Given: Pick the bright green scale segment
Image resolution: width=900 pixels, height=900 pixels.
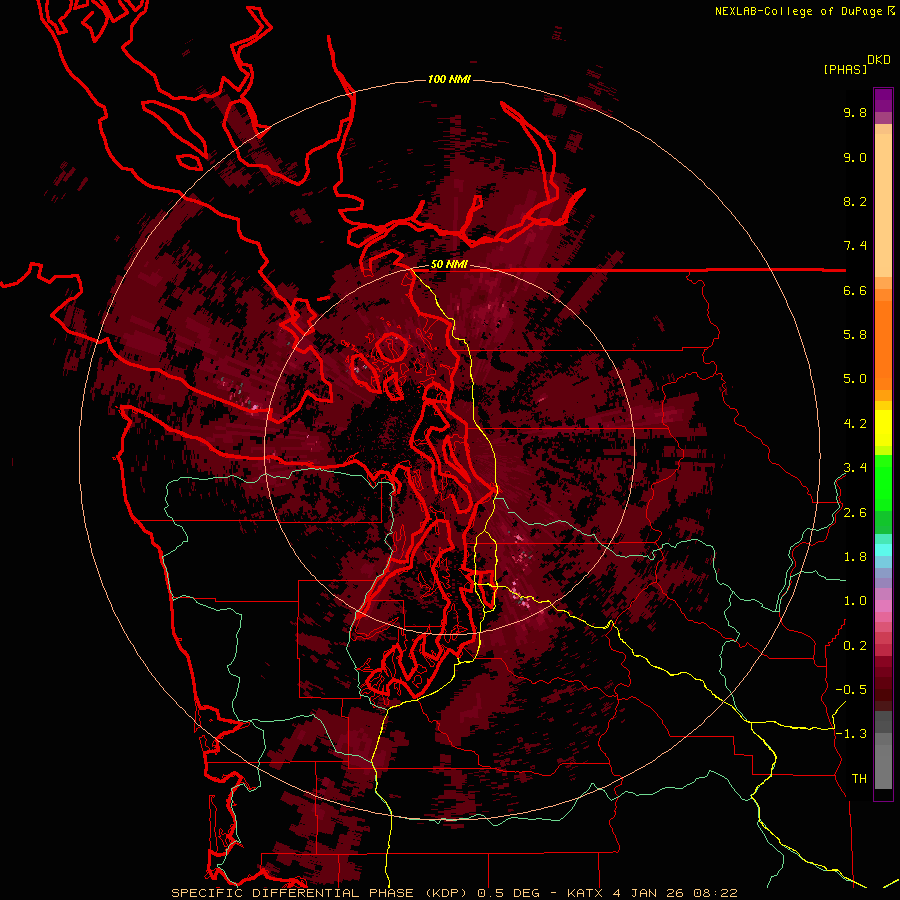Looking at the screenshot, I should pos(883,482).
